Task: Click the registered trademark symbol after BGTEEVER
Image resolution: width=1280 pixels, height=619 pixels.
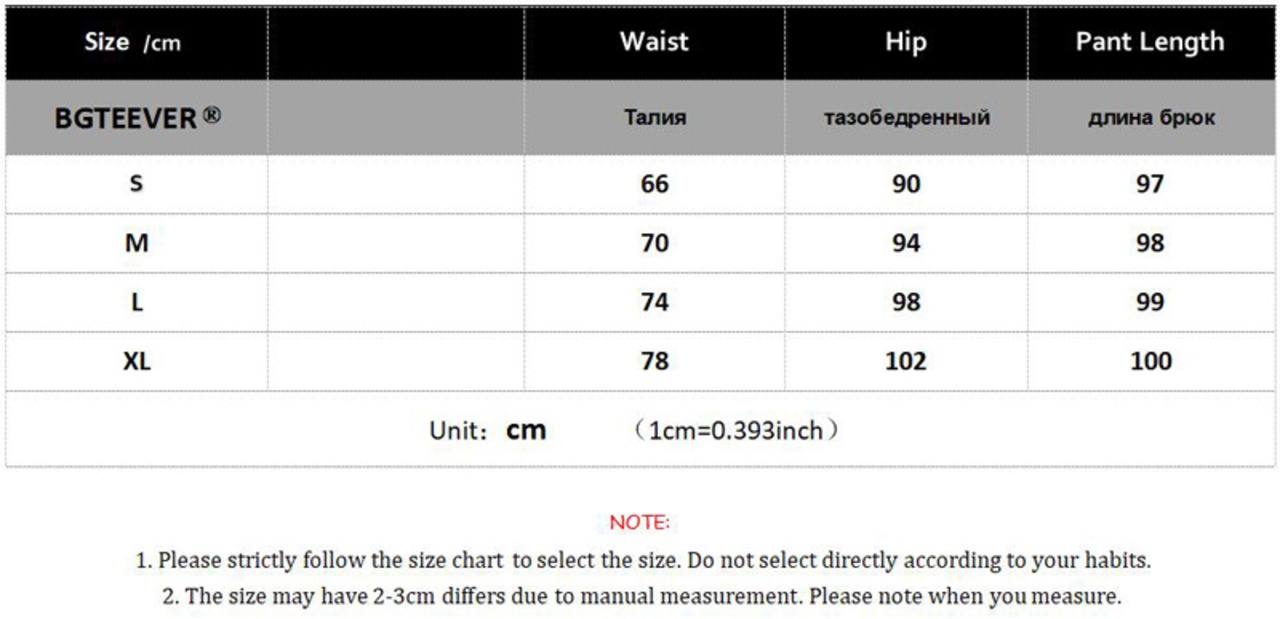Action: pyautogui.click(x=211, y=115)
